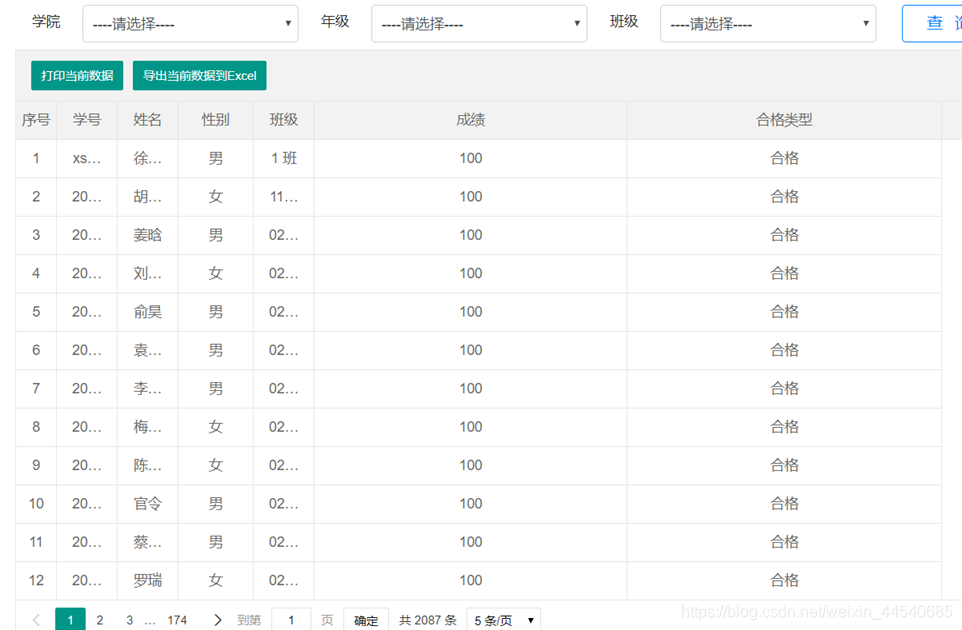
Task: Click name cell 梅… in row 8
Action: click(x=147, y=428)
